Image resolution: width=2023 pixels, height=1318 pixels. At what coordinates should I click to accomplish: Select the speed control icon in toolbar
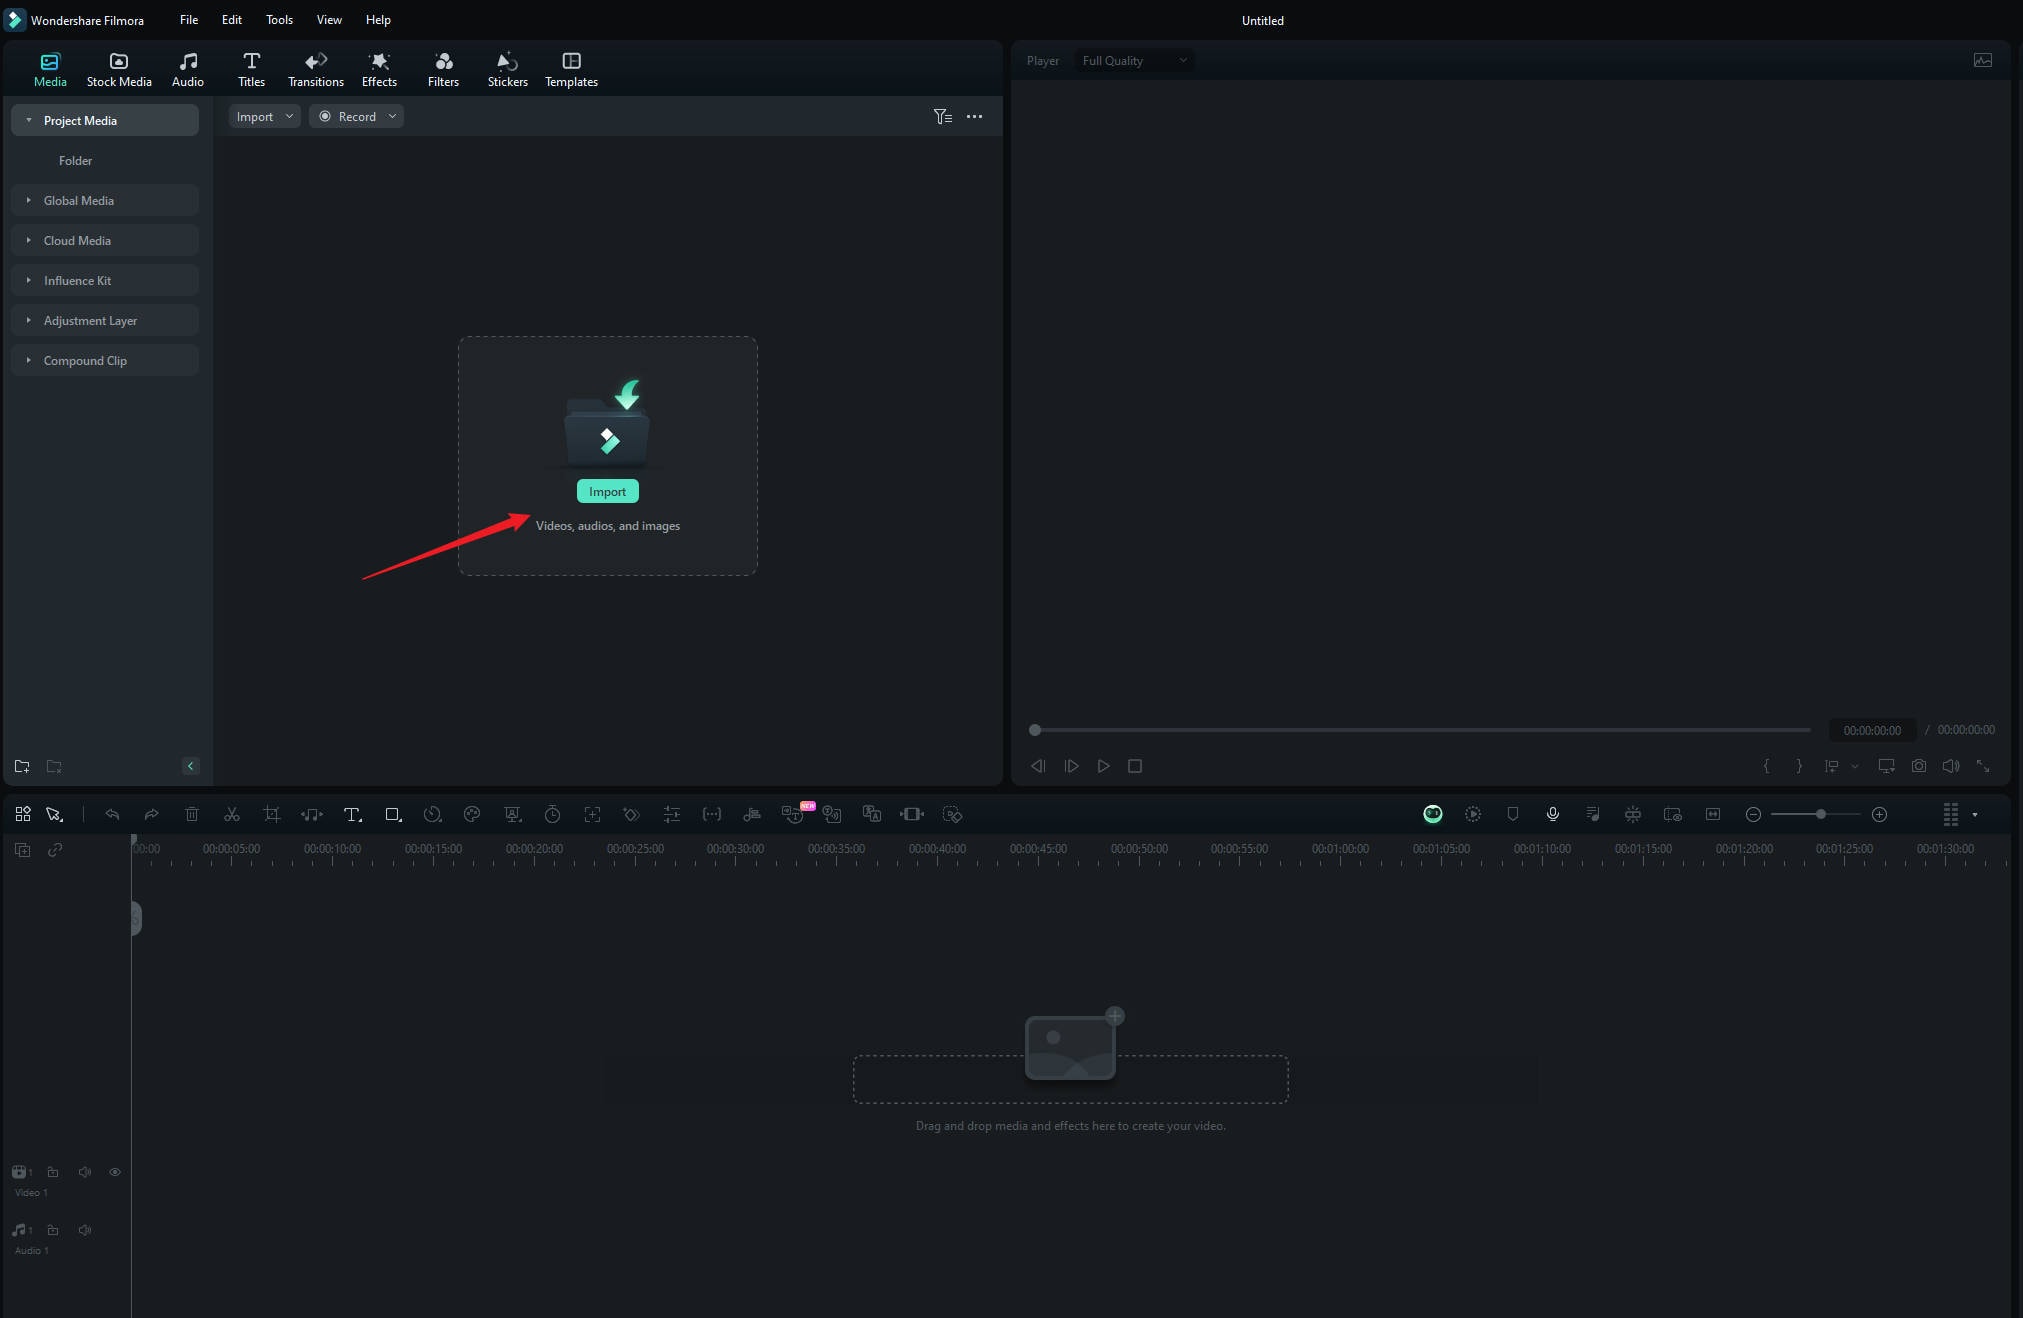click(432, 814)
